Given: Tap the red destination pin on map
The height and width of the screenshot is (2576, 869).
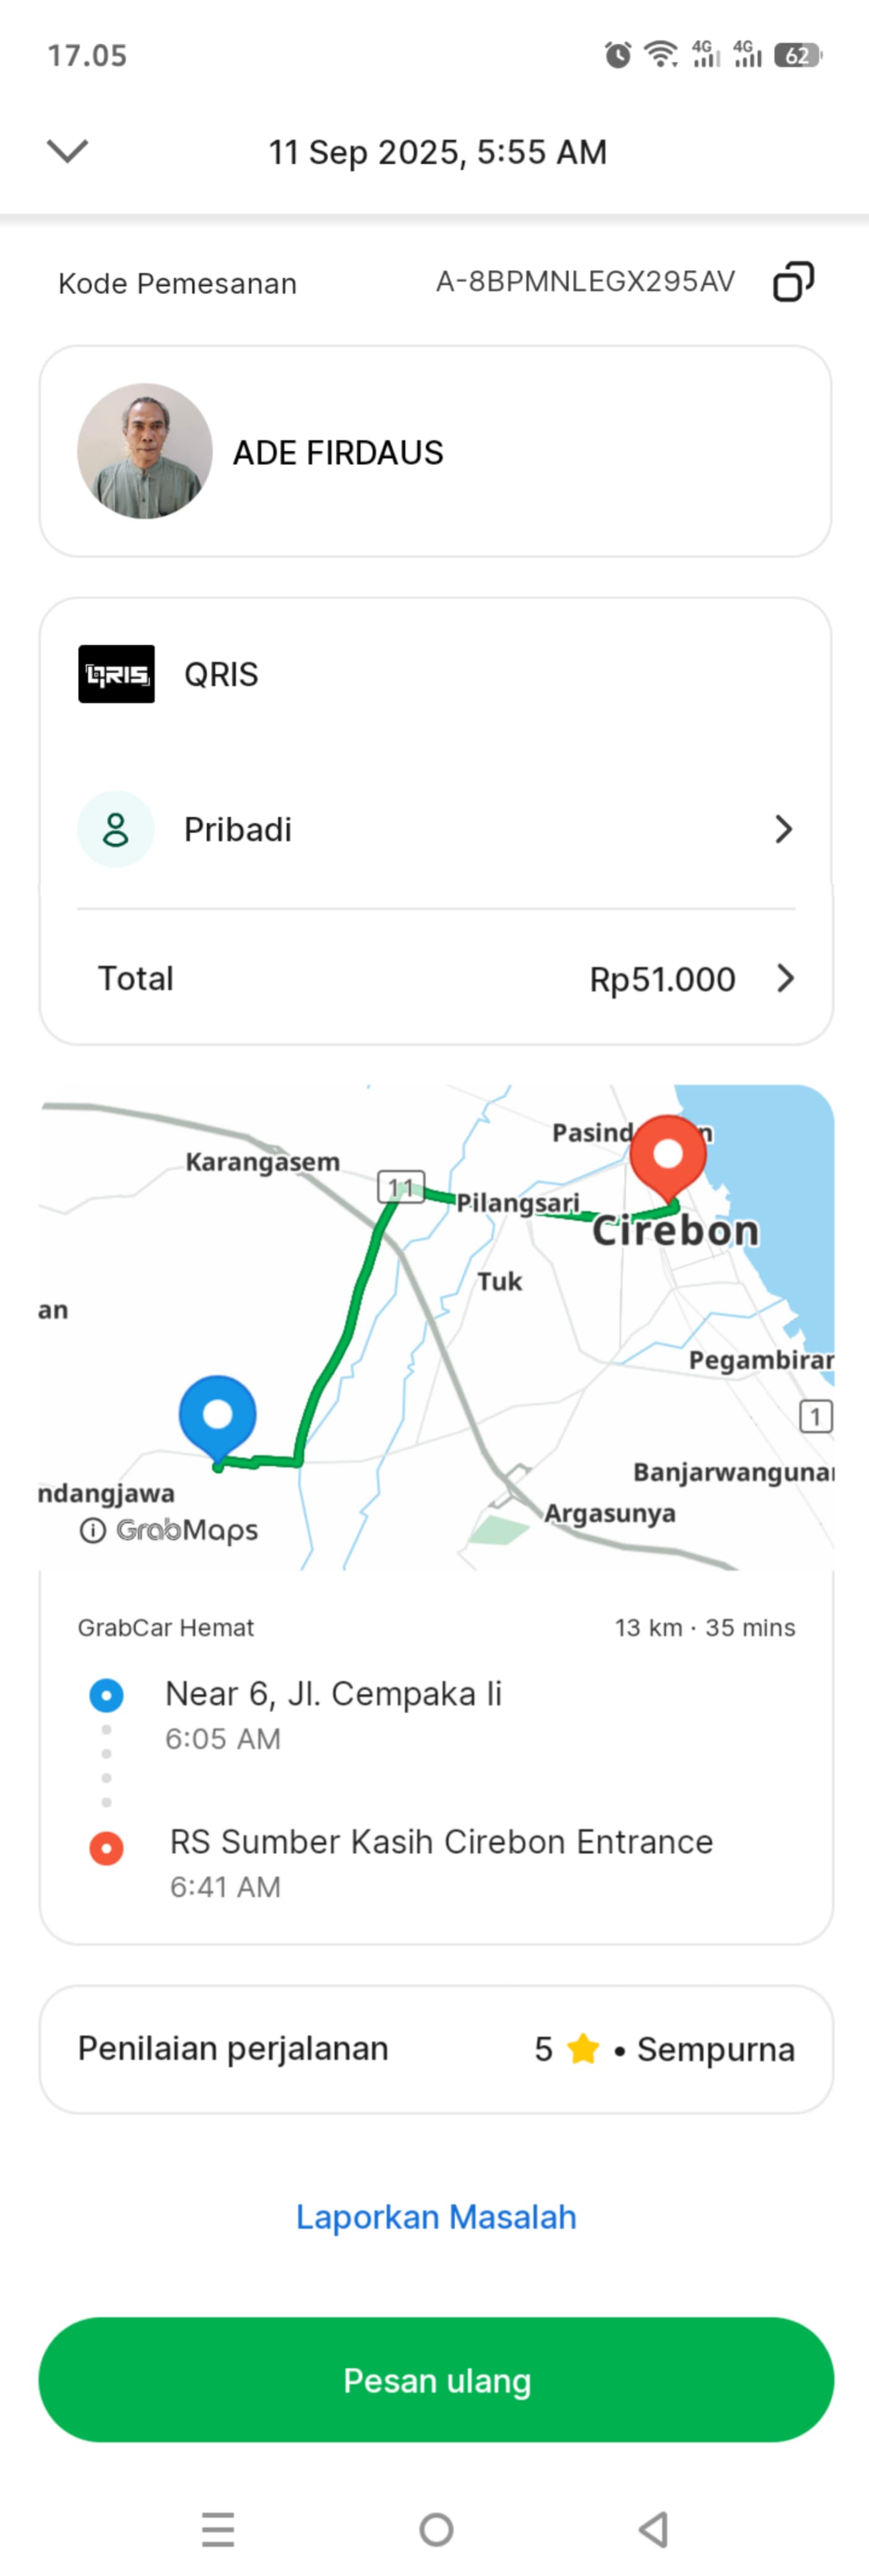Looking at the screenshot, I should pyautogui.click(x=668, y=1156).
